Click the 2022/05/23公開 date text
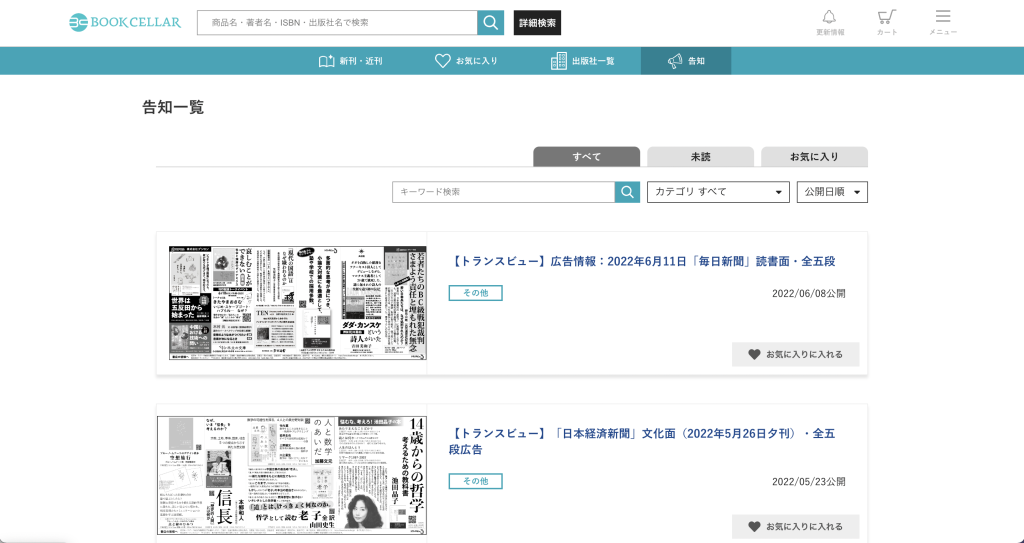Viewport: 1024px width, 543px height. 808,482
